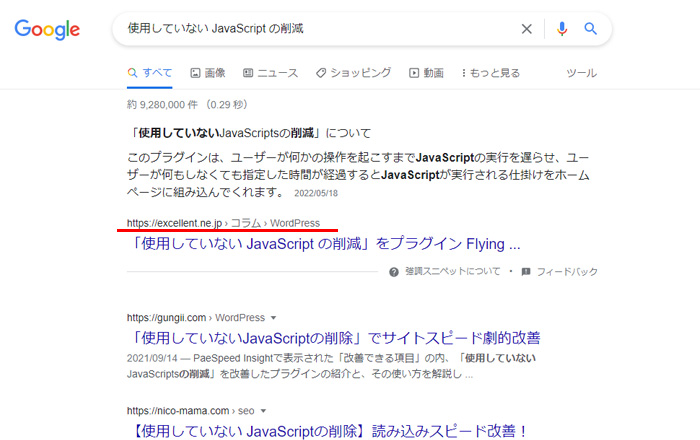700x440 pixels.
Task: Click the feedback flag icon
Action: pyautogui.click(x=526, y=271)
